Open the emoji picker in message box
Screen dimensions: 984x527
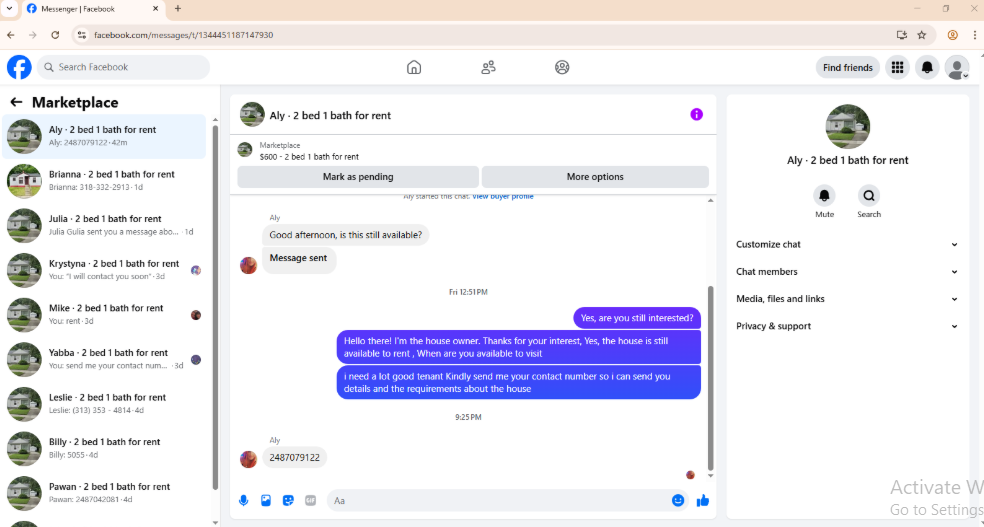click(x=678, y=501)
